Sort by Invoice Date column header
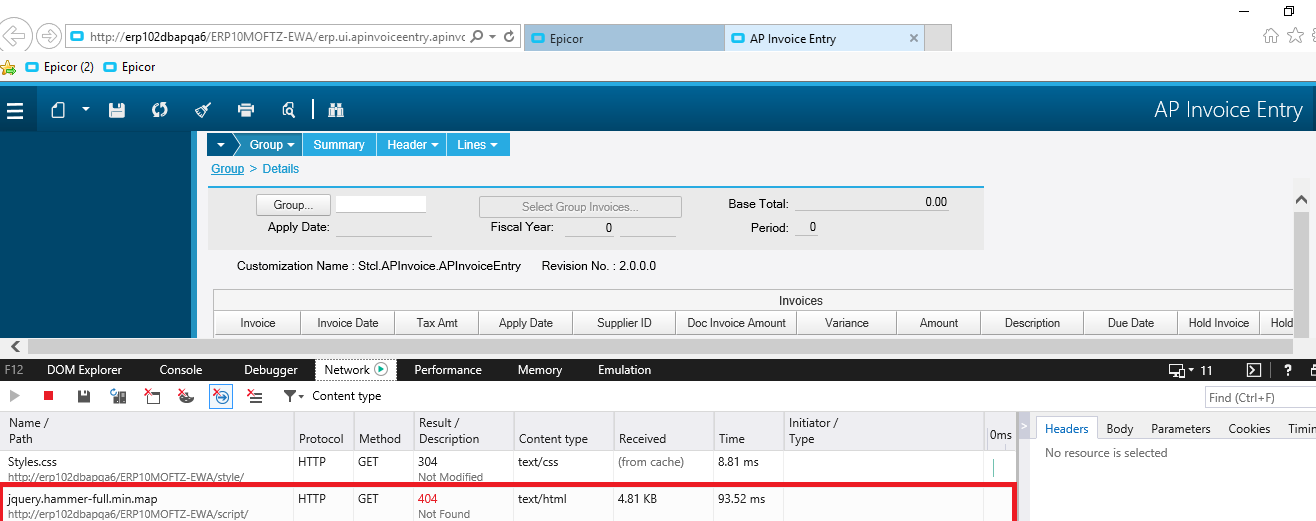Screen dimensions: 1316x521 348,323
